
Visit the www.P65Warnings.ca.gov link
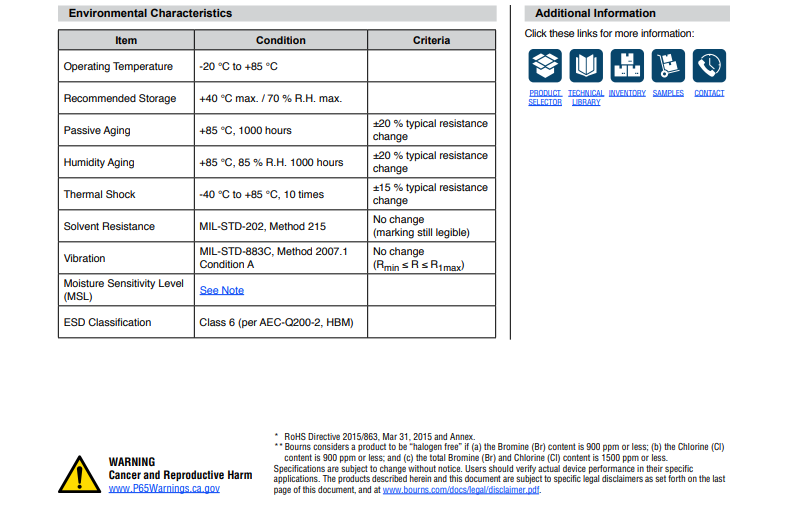164,488
